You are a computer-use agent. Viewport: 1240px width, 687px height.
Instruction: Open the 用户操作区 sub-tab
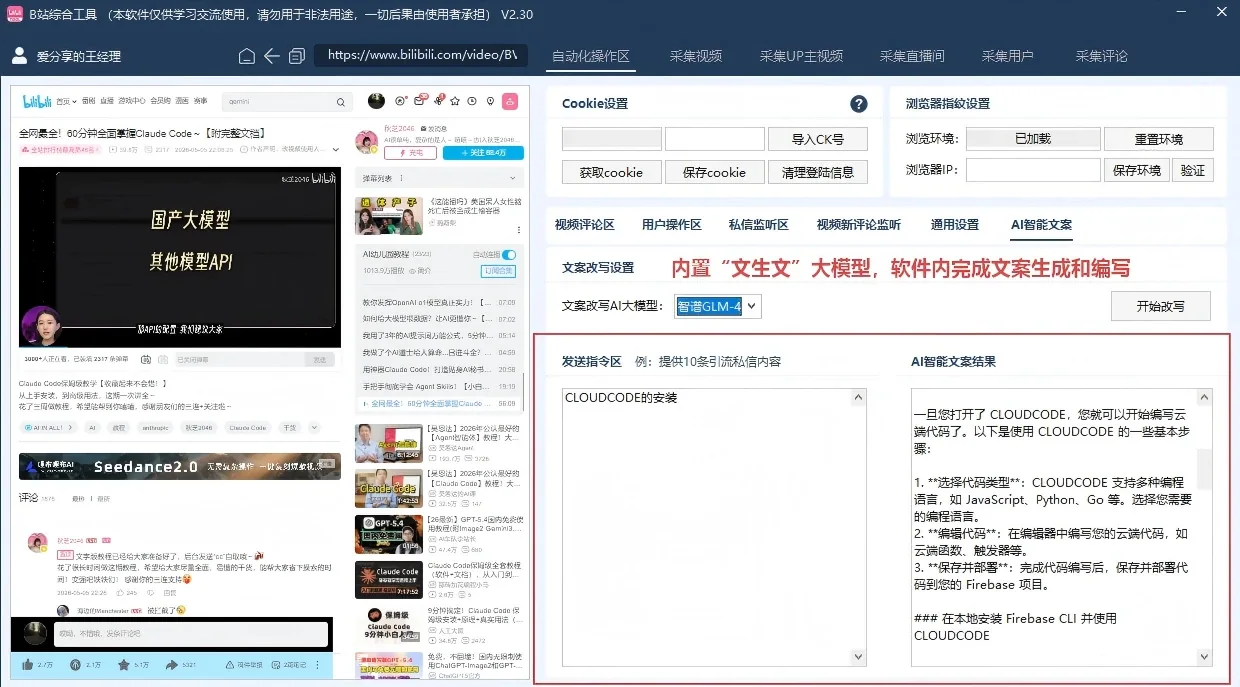[x=671, y=225]
